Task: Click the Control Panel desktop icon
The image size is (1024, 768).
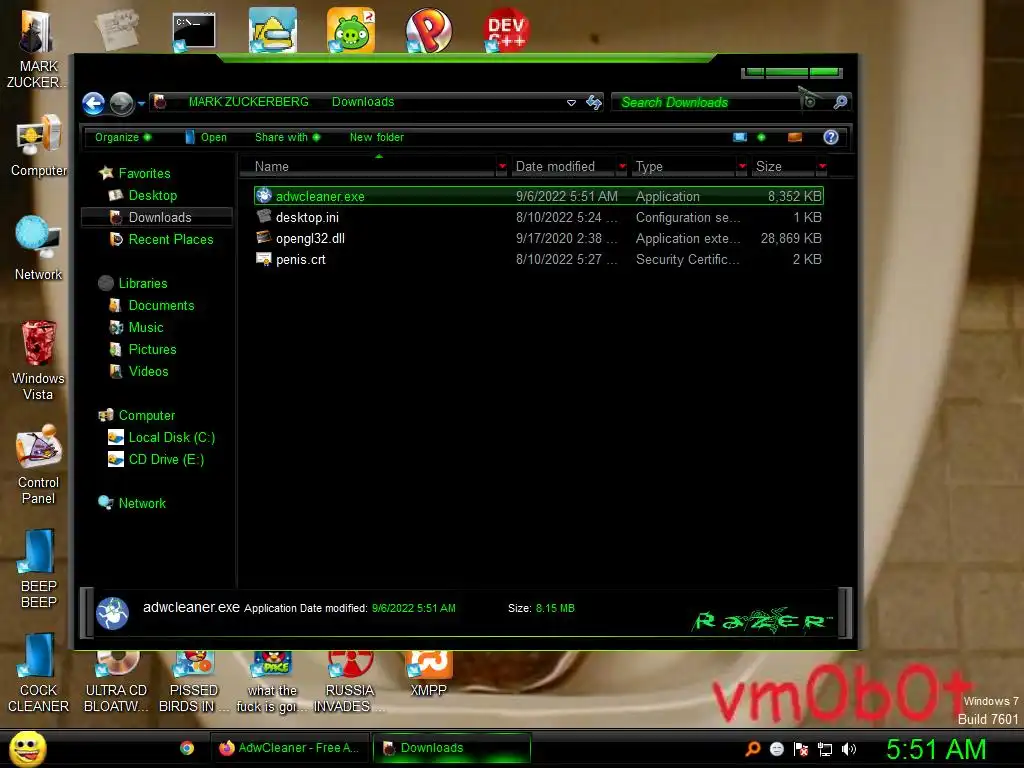Action: coord(39,464)
